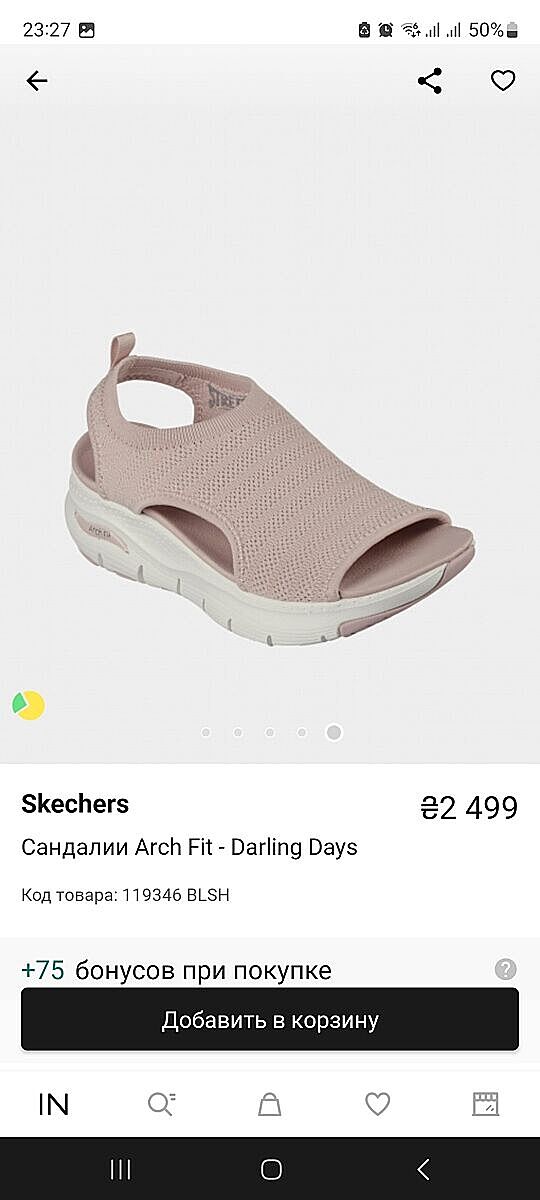Open the green-yellow pie chart badge
Screen dimensions: 540x1200
click(28, 705)
